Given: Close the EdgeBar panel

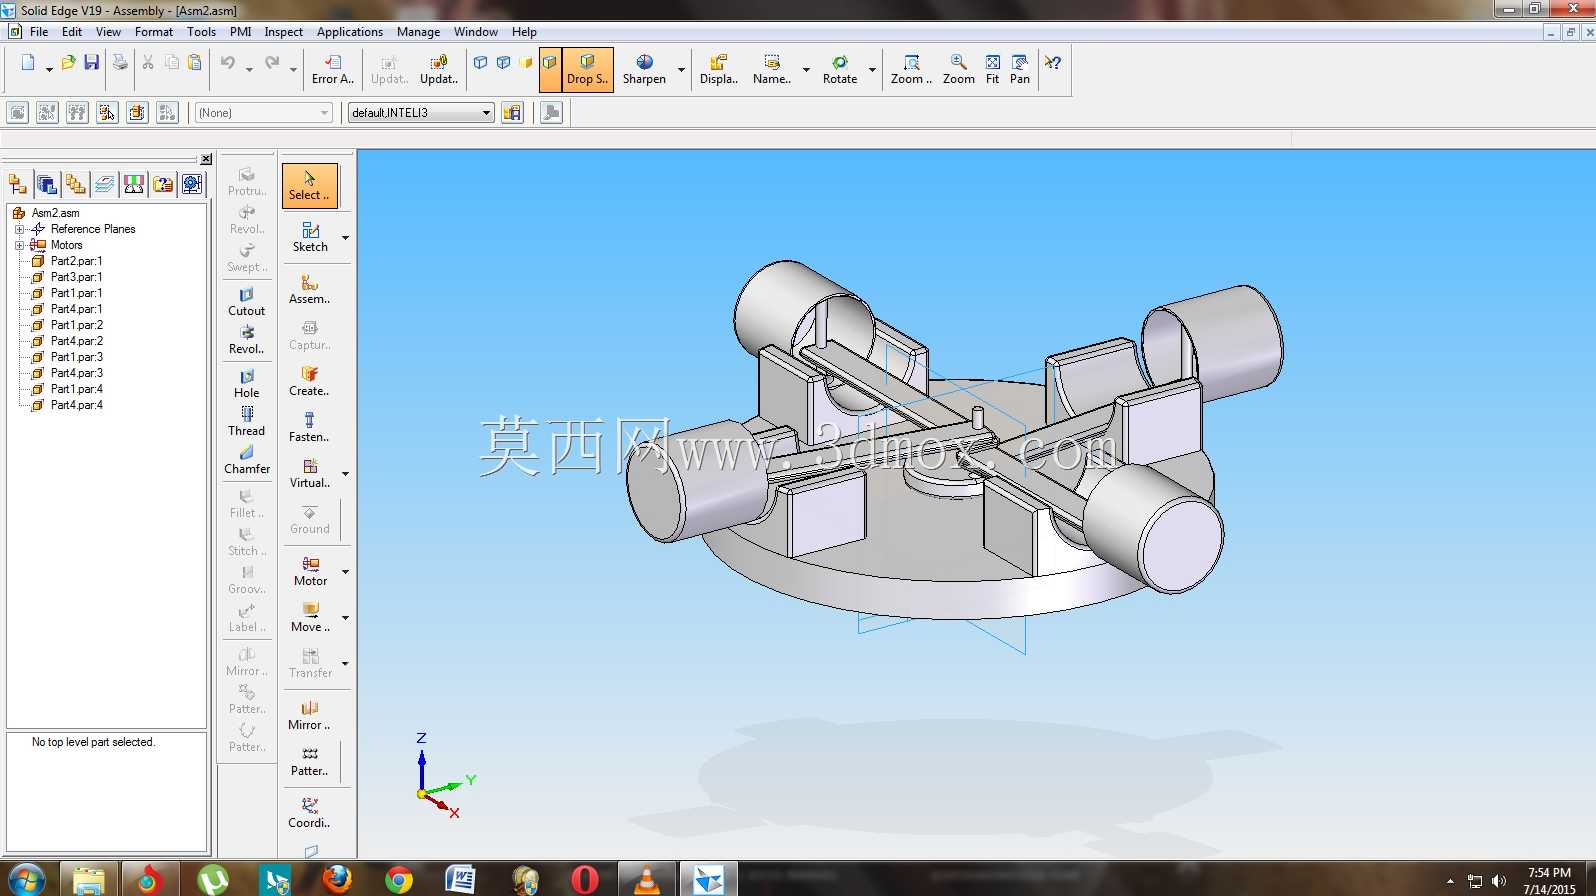Looking at the screenshot, I should [x=206, y=159].
